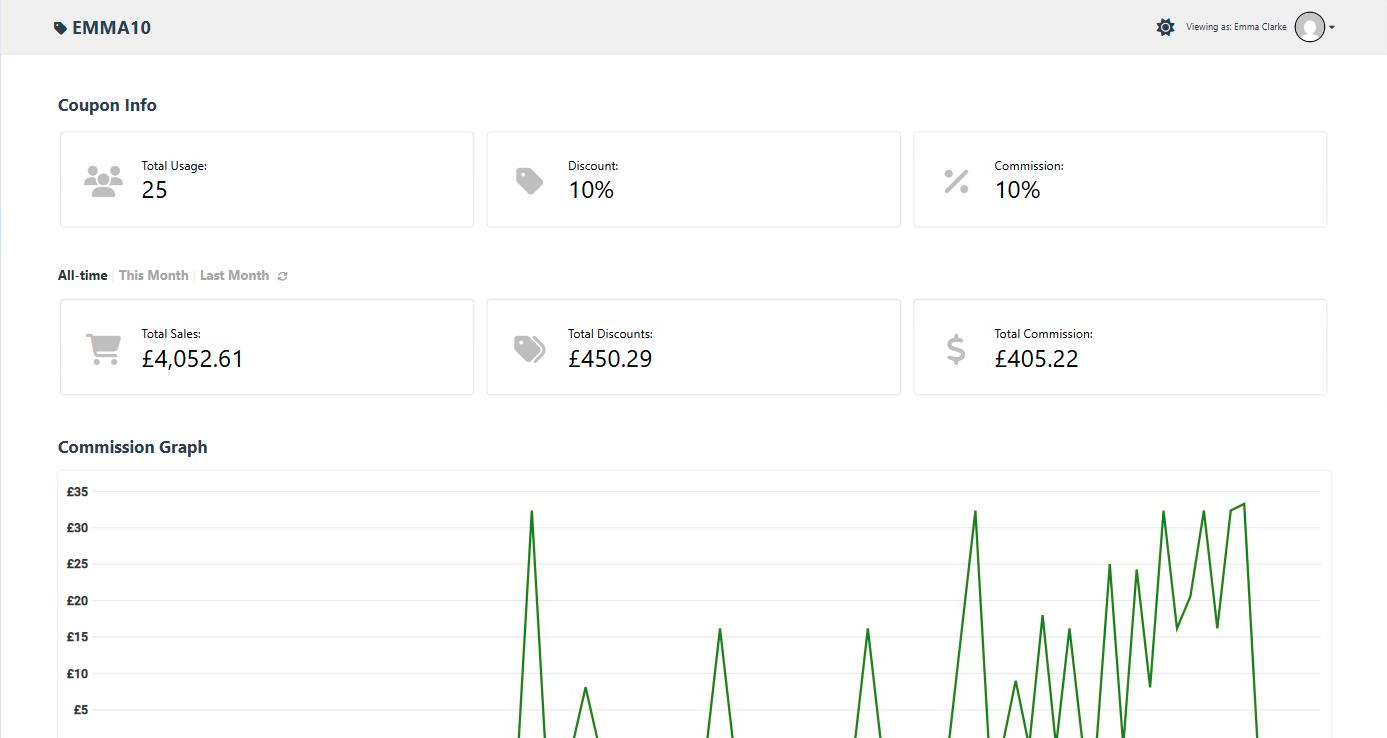Click the Discount tag icon

coord(529,180)
